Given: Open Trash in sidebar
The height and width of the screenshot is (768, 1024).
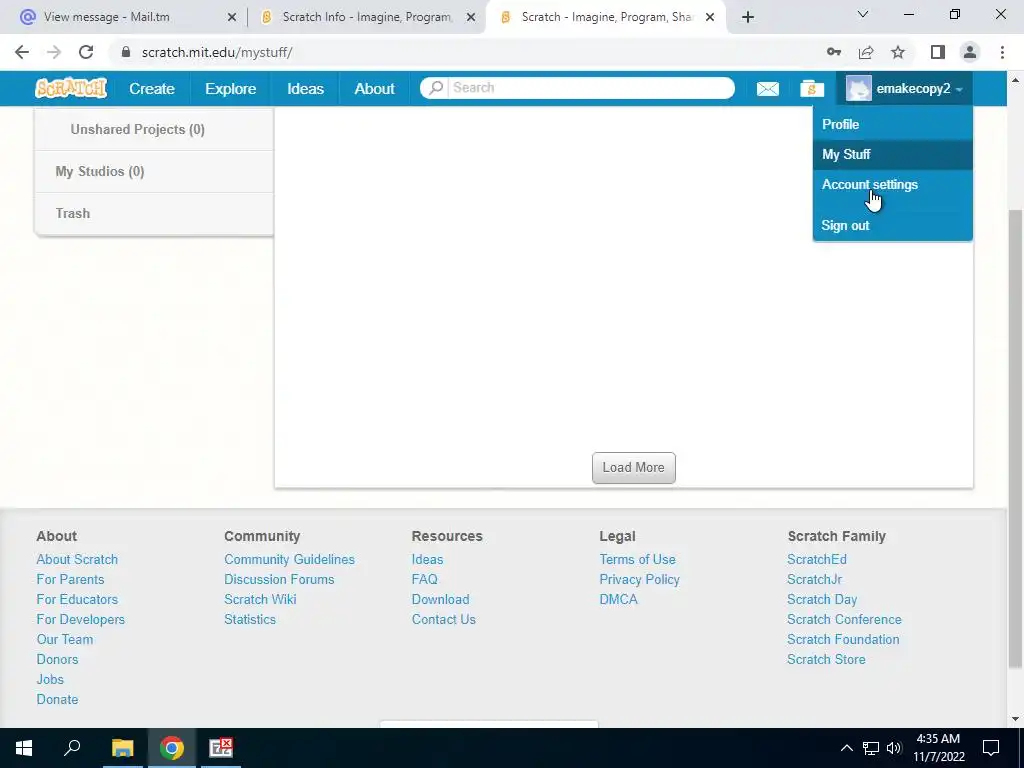Looking at the screenshot, I should click(x=153, y=213).
